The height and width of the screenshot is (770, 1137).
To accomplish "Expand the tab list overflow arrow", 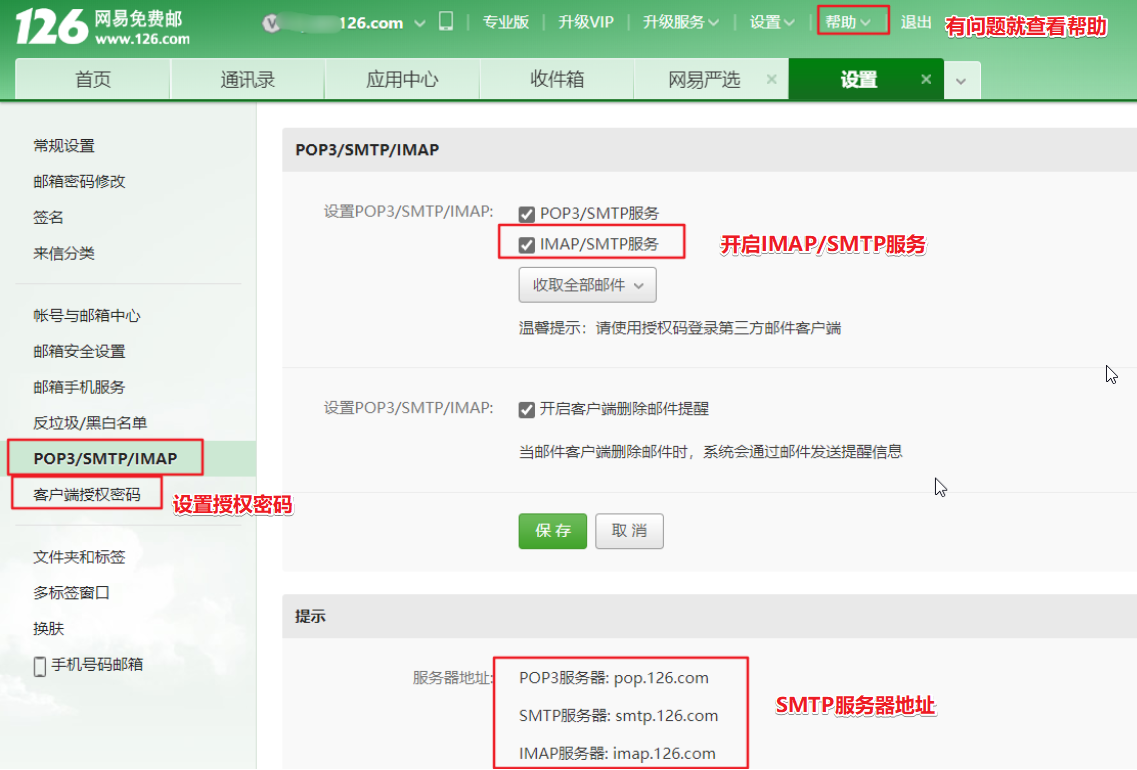I will [962, 80].
